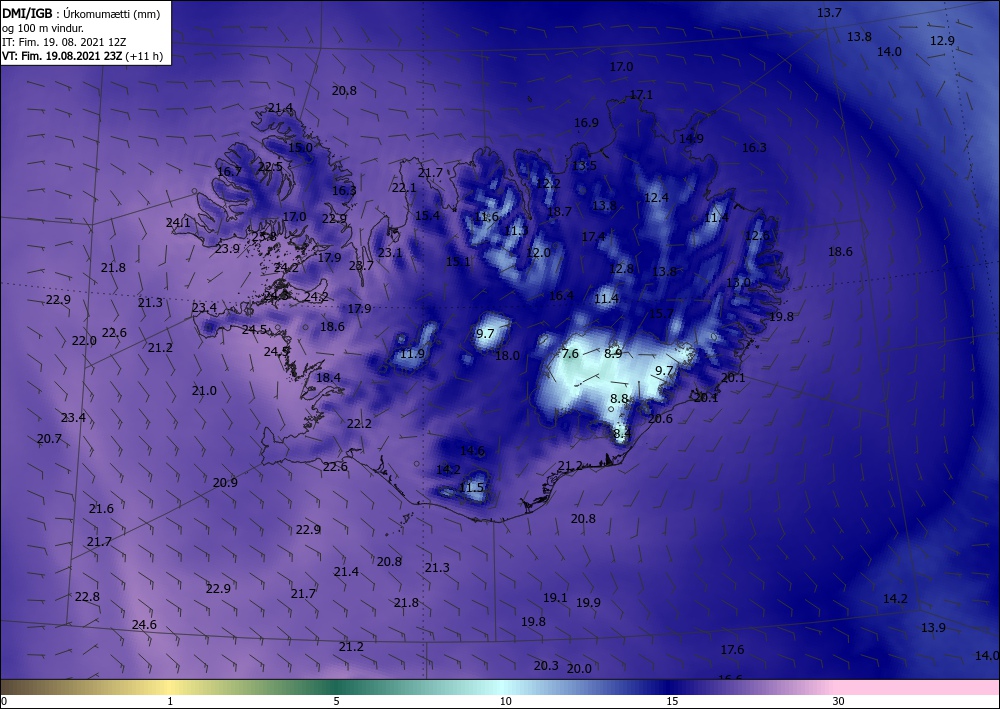
Task: Click the 12.0 value on the map
Action: coord(538,253)
